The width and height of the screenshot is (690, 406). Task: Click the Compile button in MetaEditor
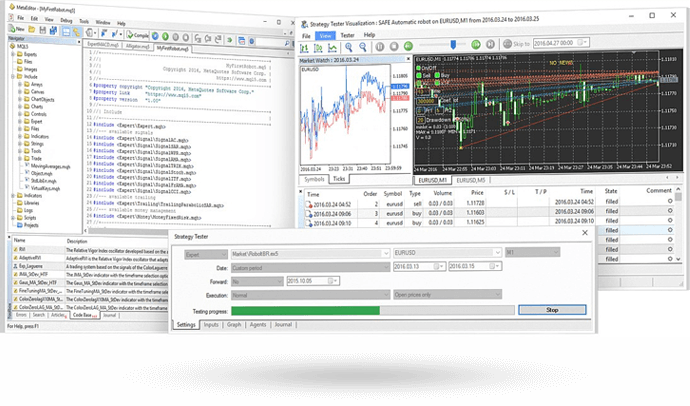click(x=137, y=35)
